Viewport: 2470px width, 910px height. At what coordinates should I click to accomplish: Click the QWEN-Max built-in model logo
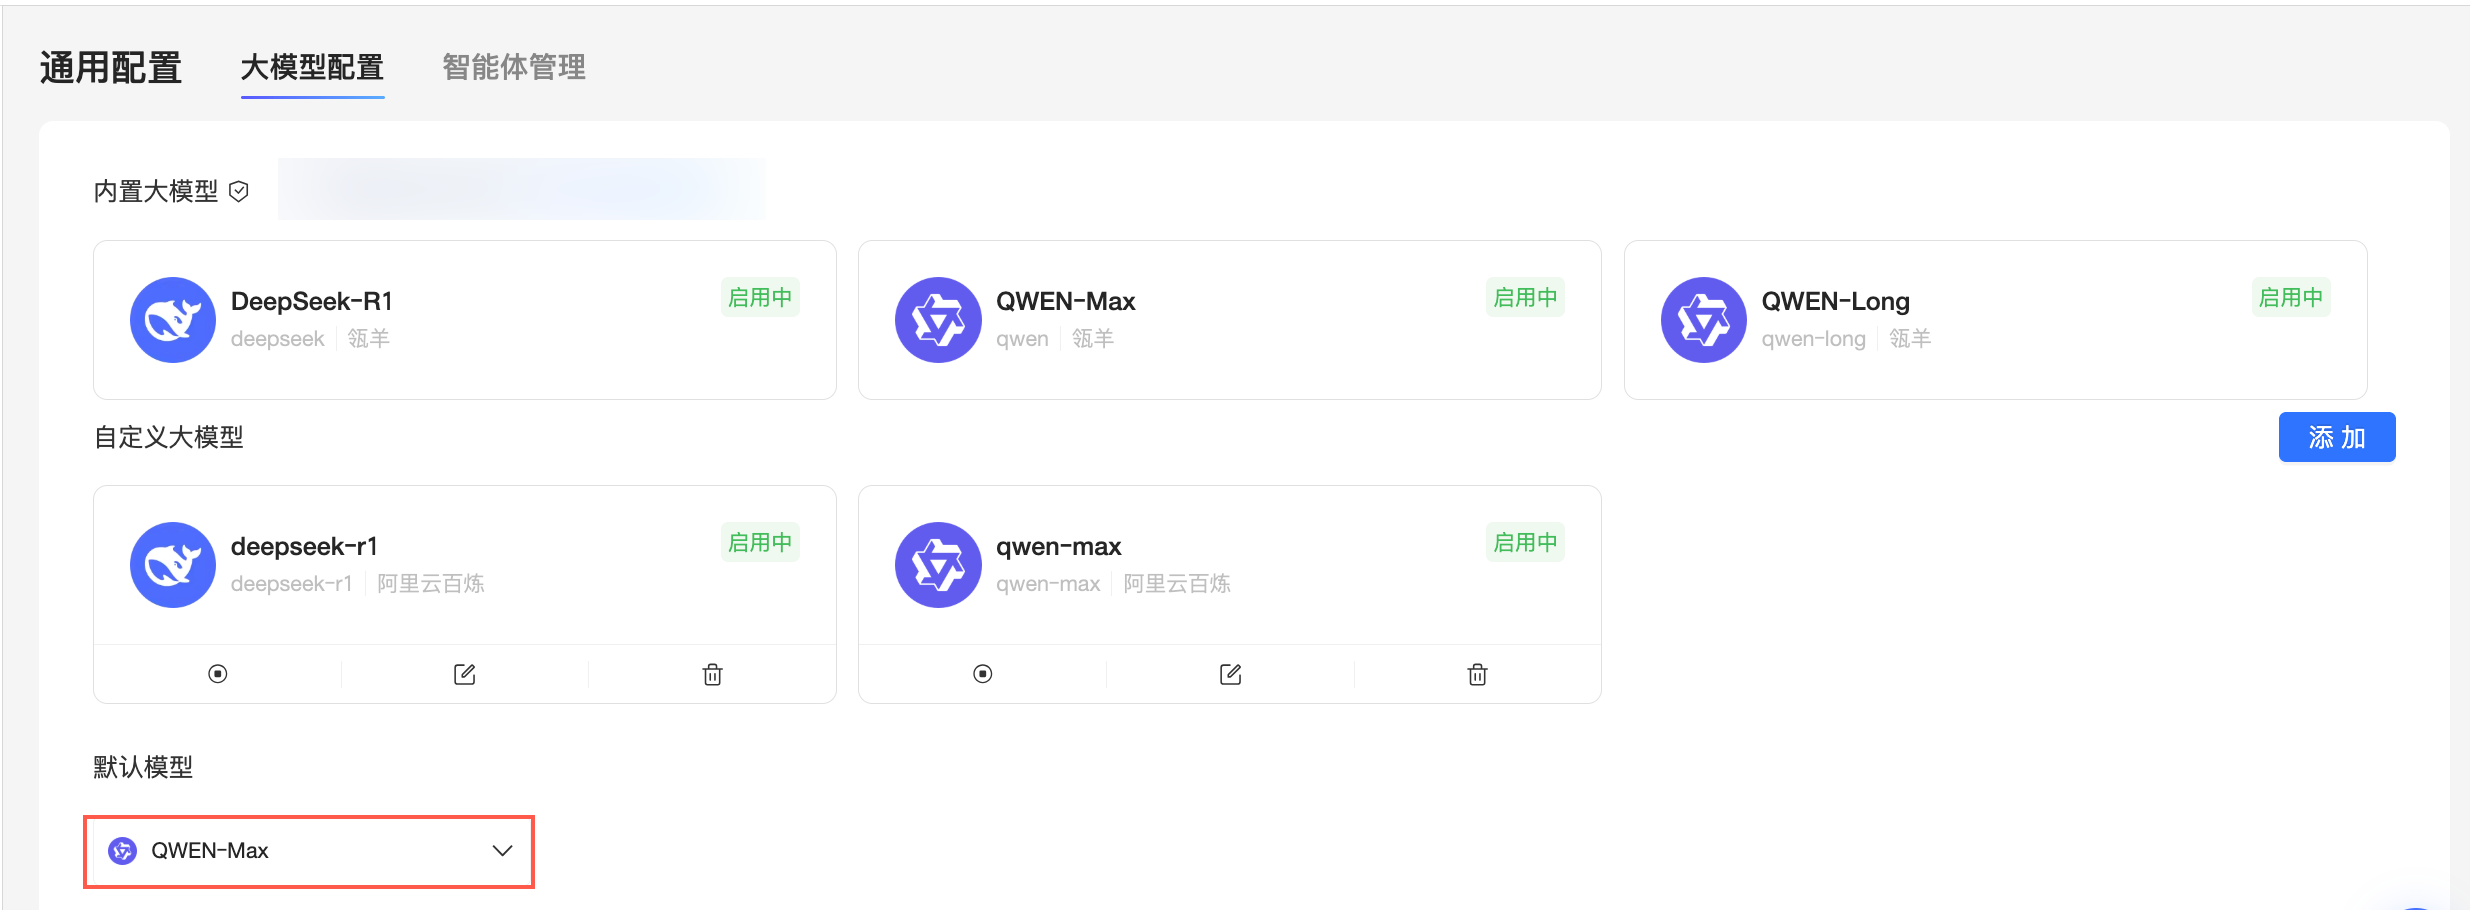[x=938, y=320]
